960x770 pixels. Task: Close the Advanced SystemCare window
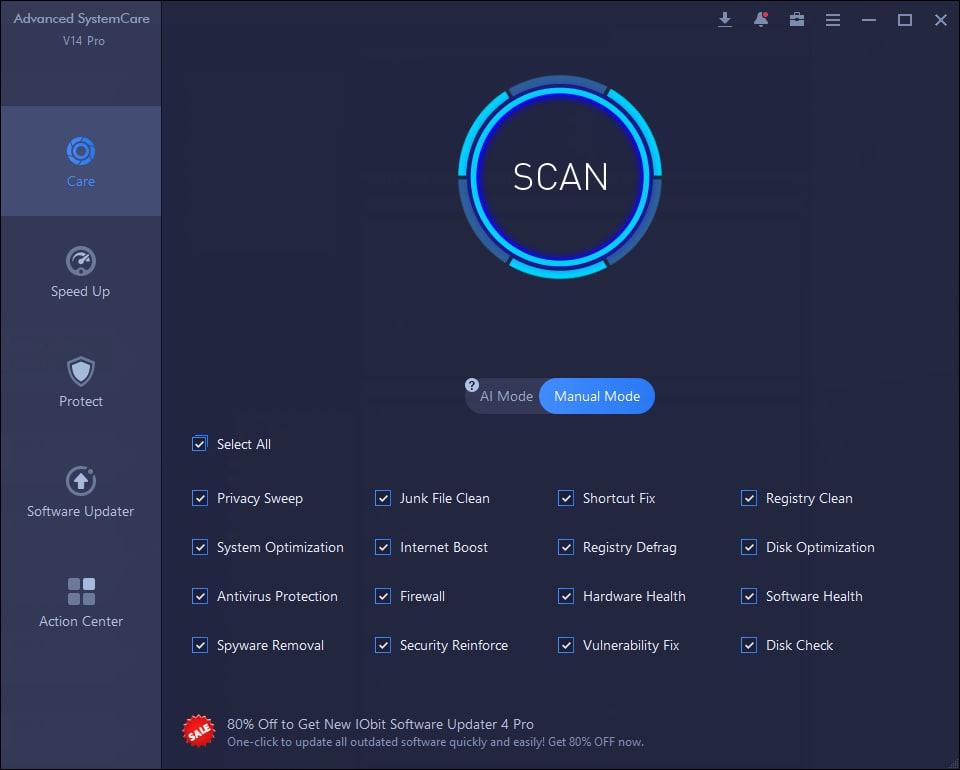[x=941, y=20]
